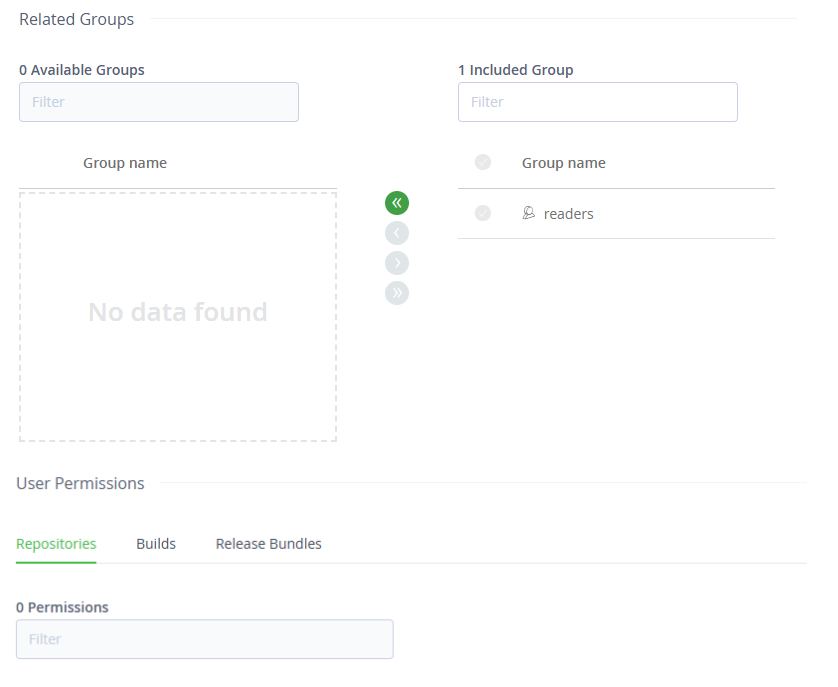This screenshot has height=687, width=838.
Task: Click the double right chevron transfer button
Action: (x=397, y=293)
